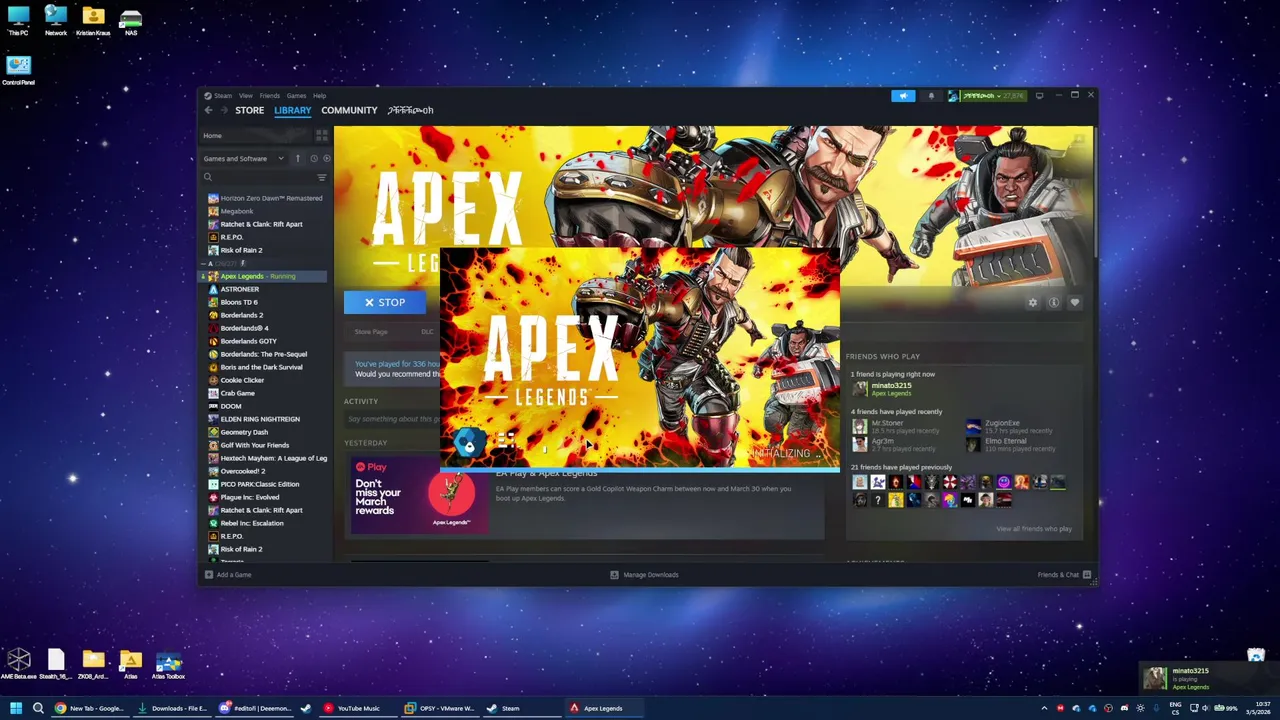This screenshot has width=1280, height=720.
Task: Open the advanced filter settings icon
Action: coord(322,177)
